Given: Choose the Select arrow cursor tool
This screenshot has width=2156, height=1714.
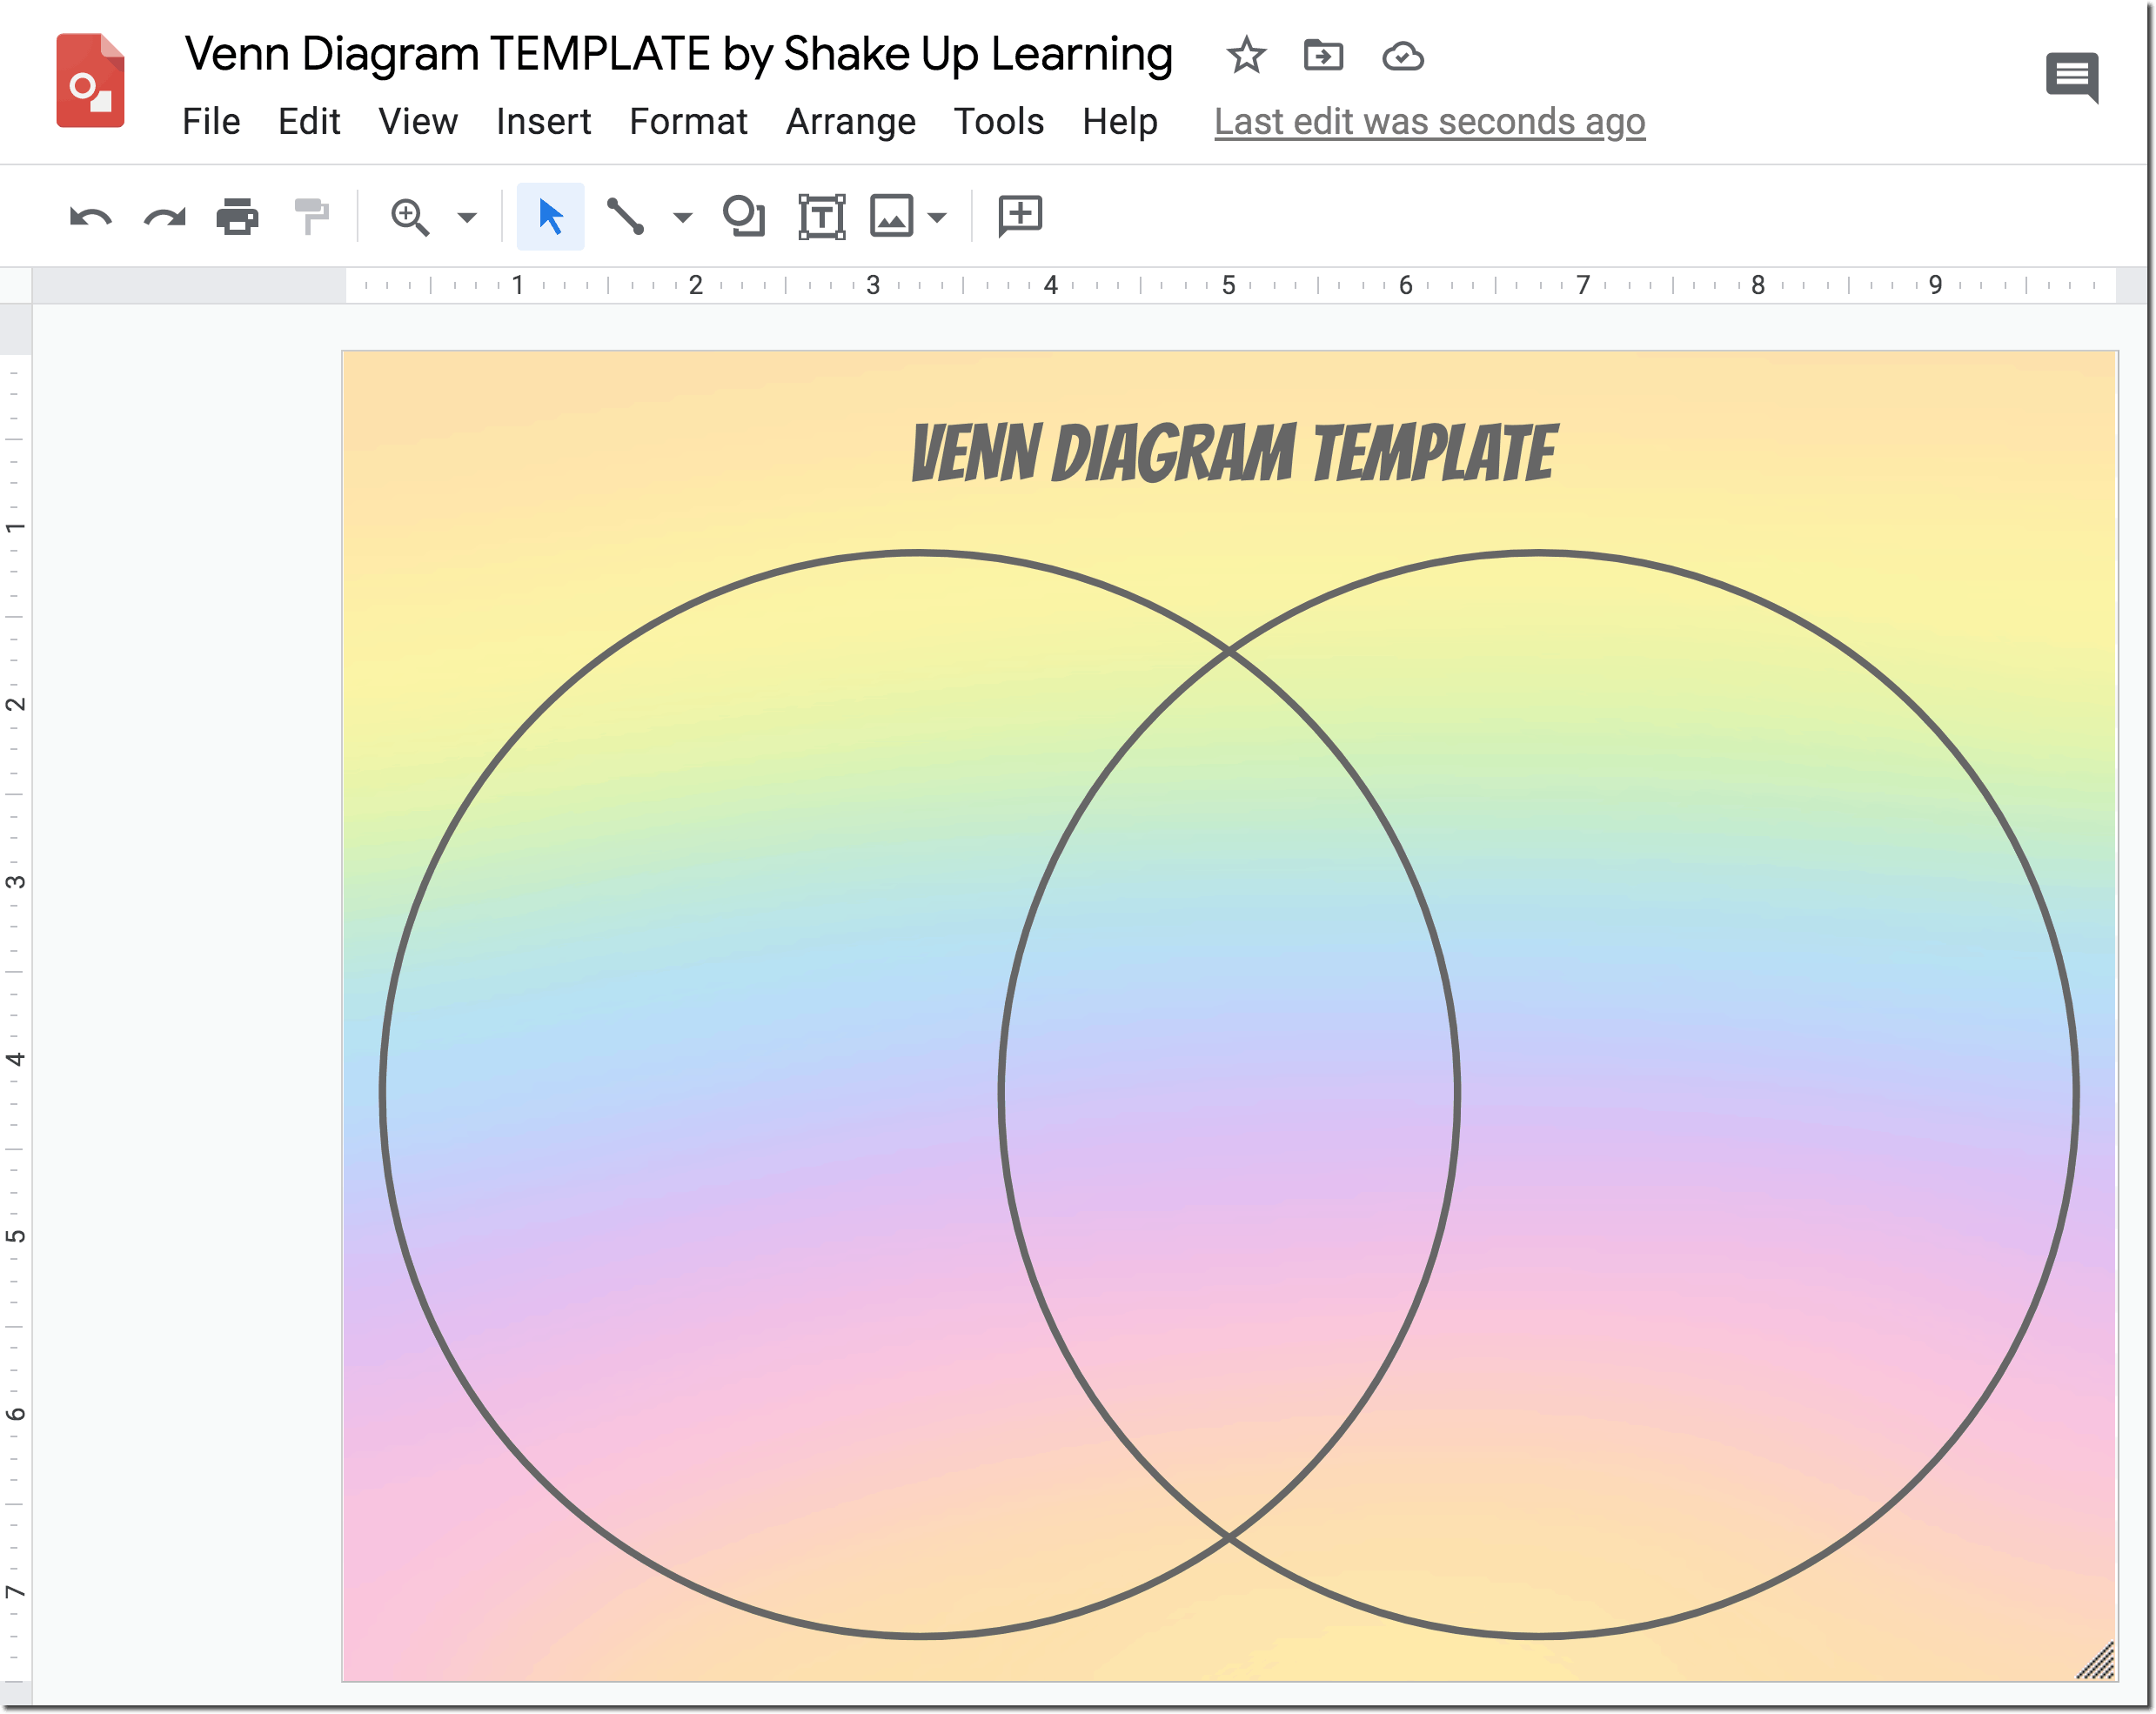Looking at the screenshot, I should tap(550, 217).
